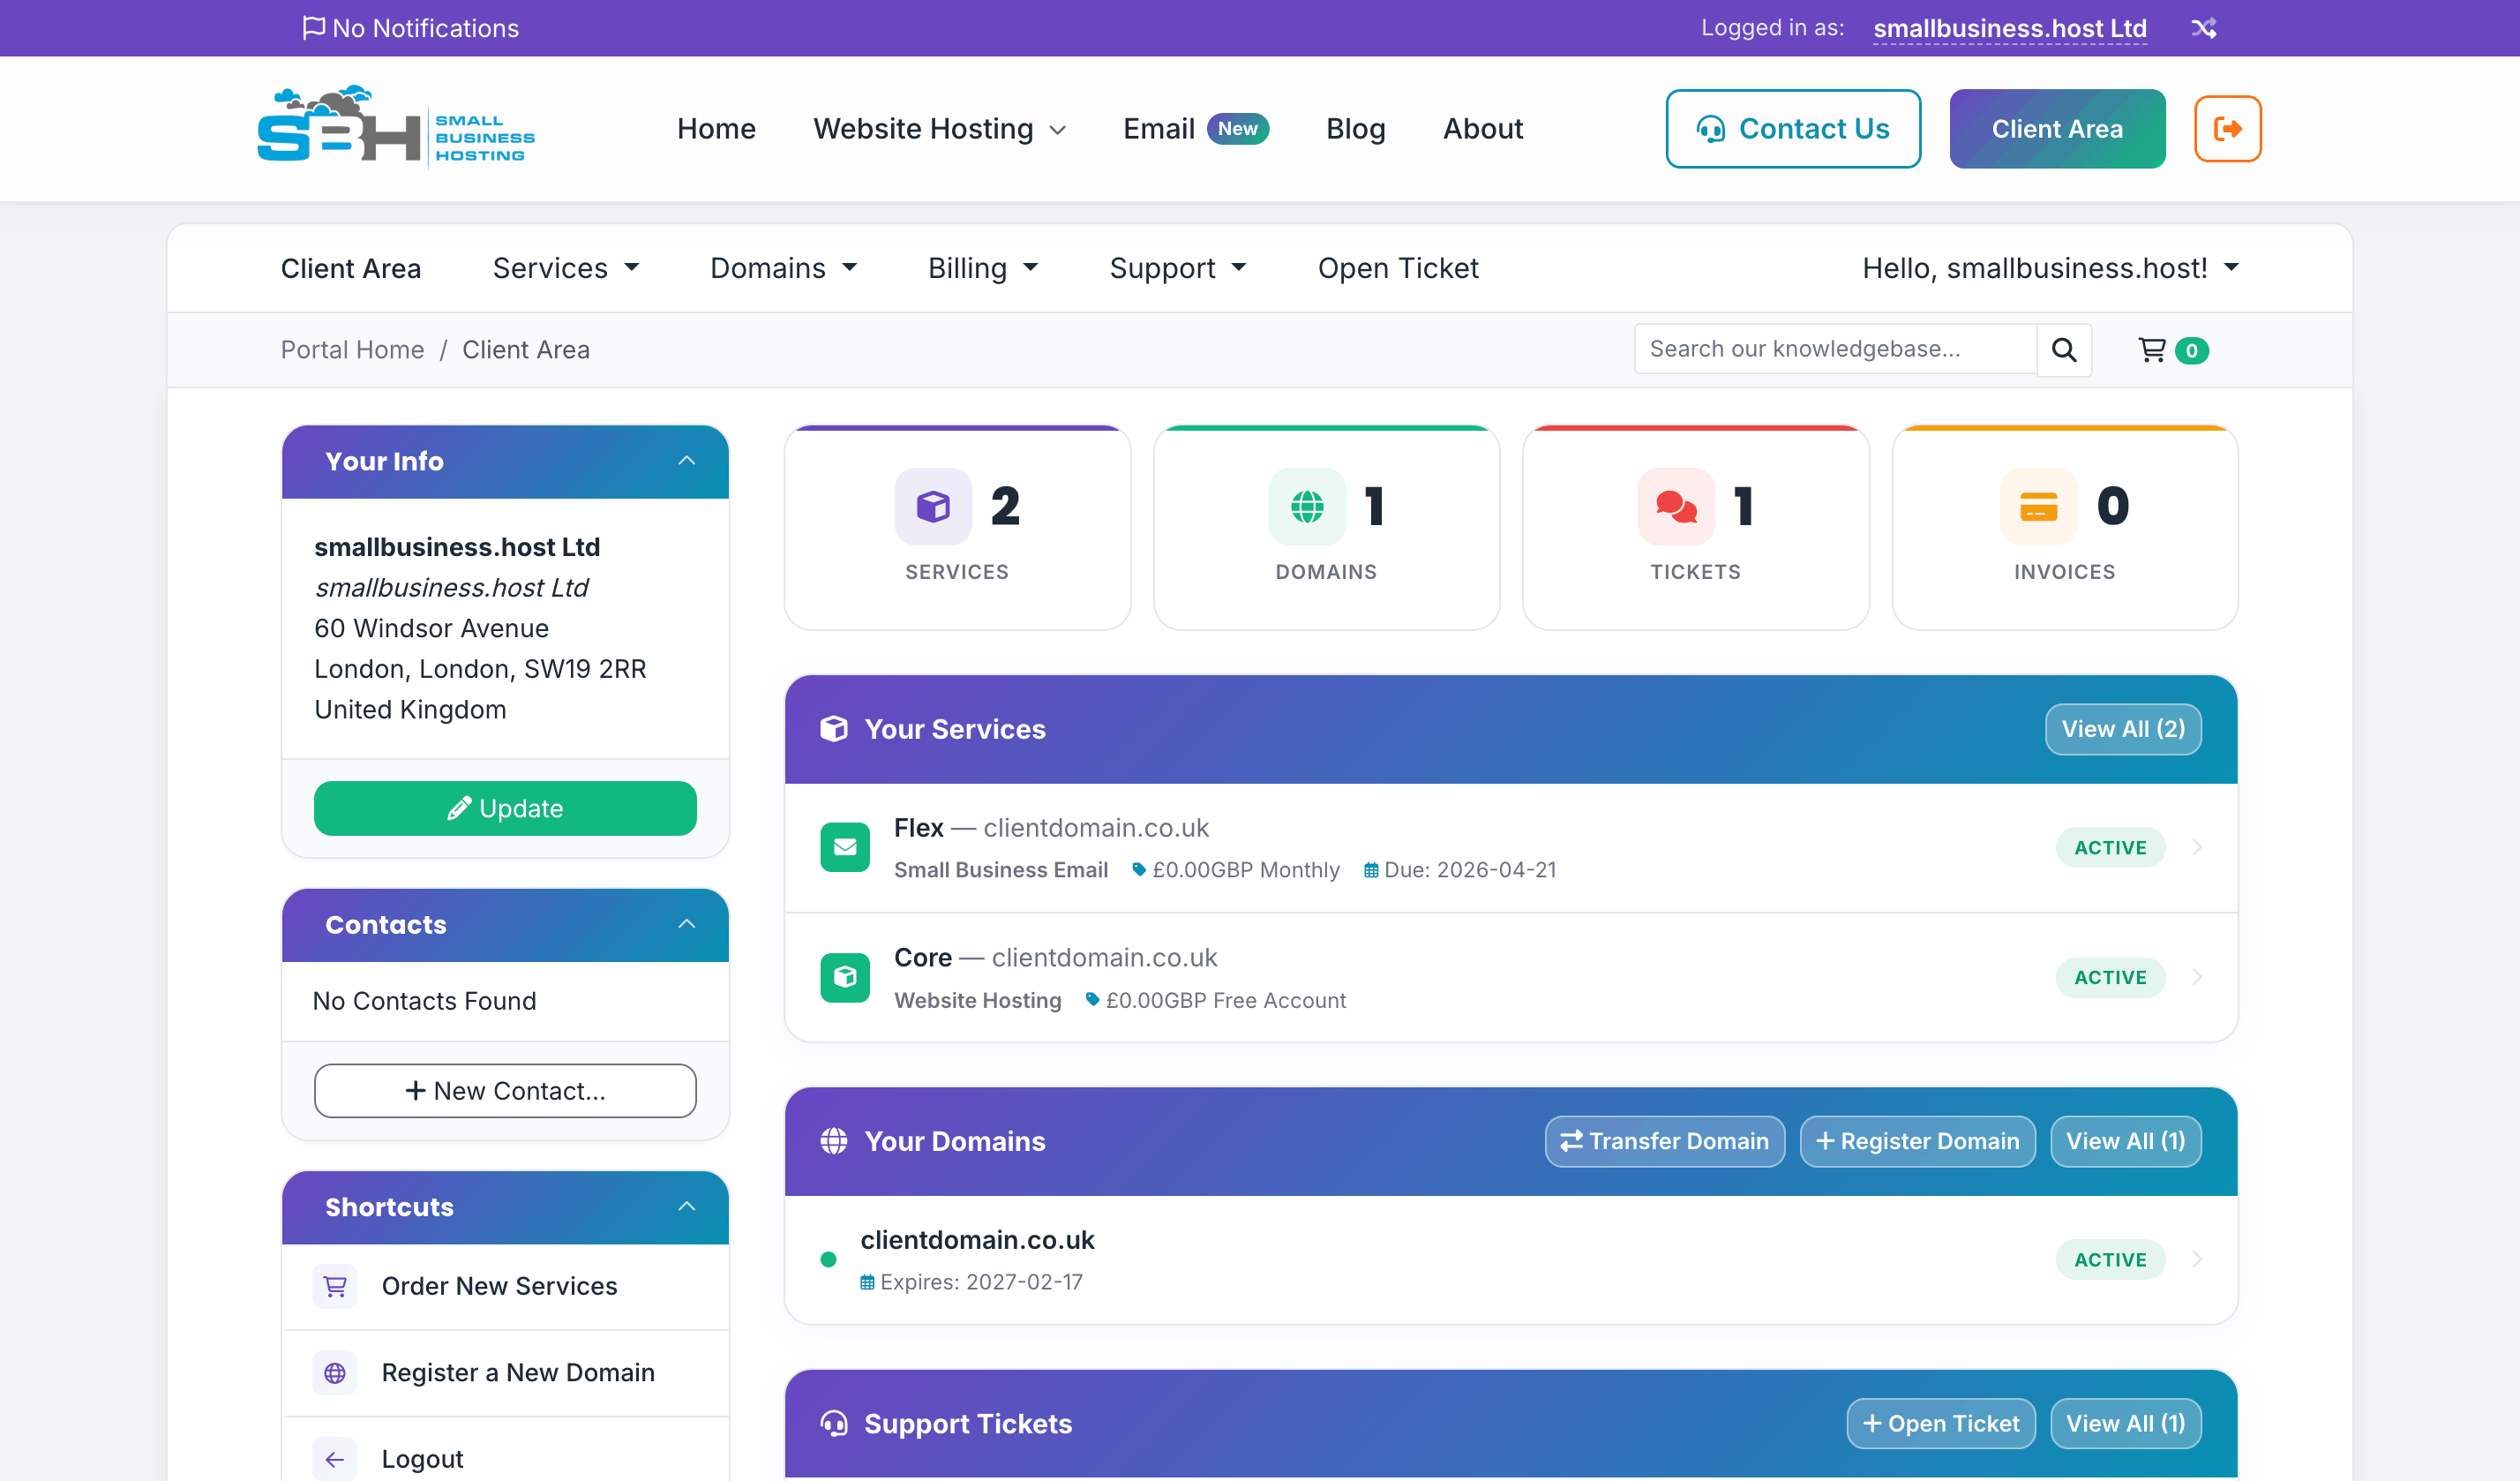Open the Website Hosting dropdown
The image size is (2520, 1481).
coord(940,129)
